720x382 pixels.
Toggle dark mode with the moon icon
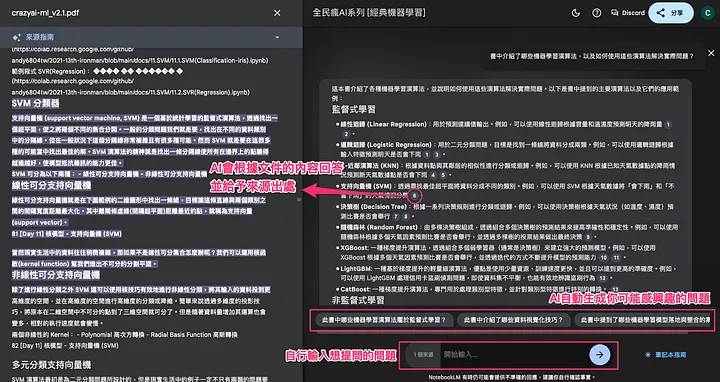point(575,13)
